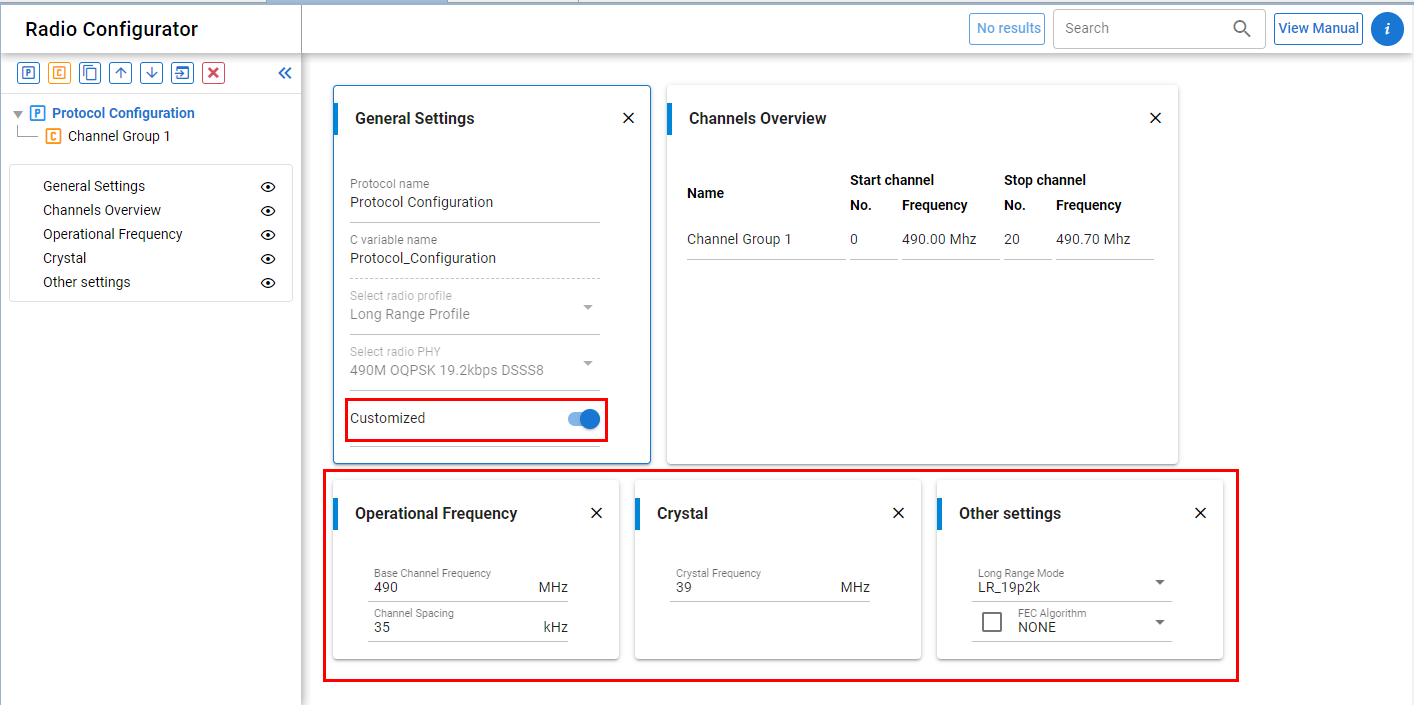The width and height of the screenshot is (1414, 705).
Task: Click the Operational Frequency card heading
Action: pyautogui.click(x=436, y=513)
